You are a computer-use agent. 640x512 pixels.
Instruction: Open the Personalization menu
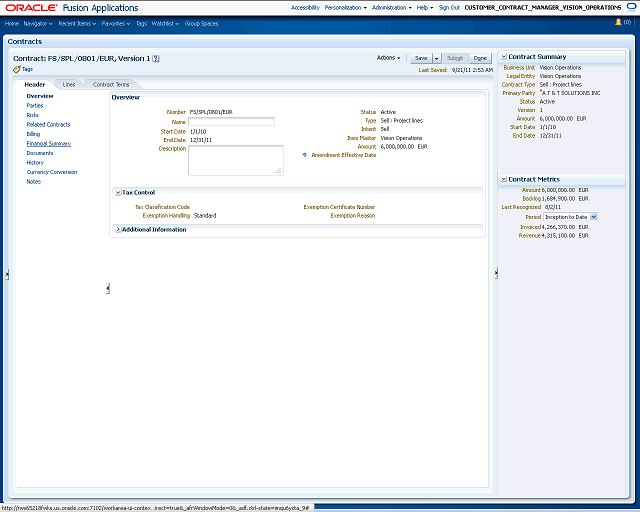(346, 8)
